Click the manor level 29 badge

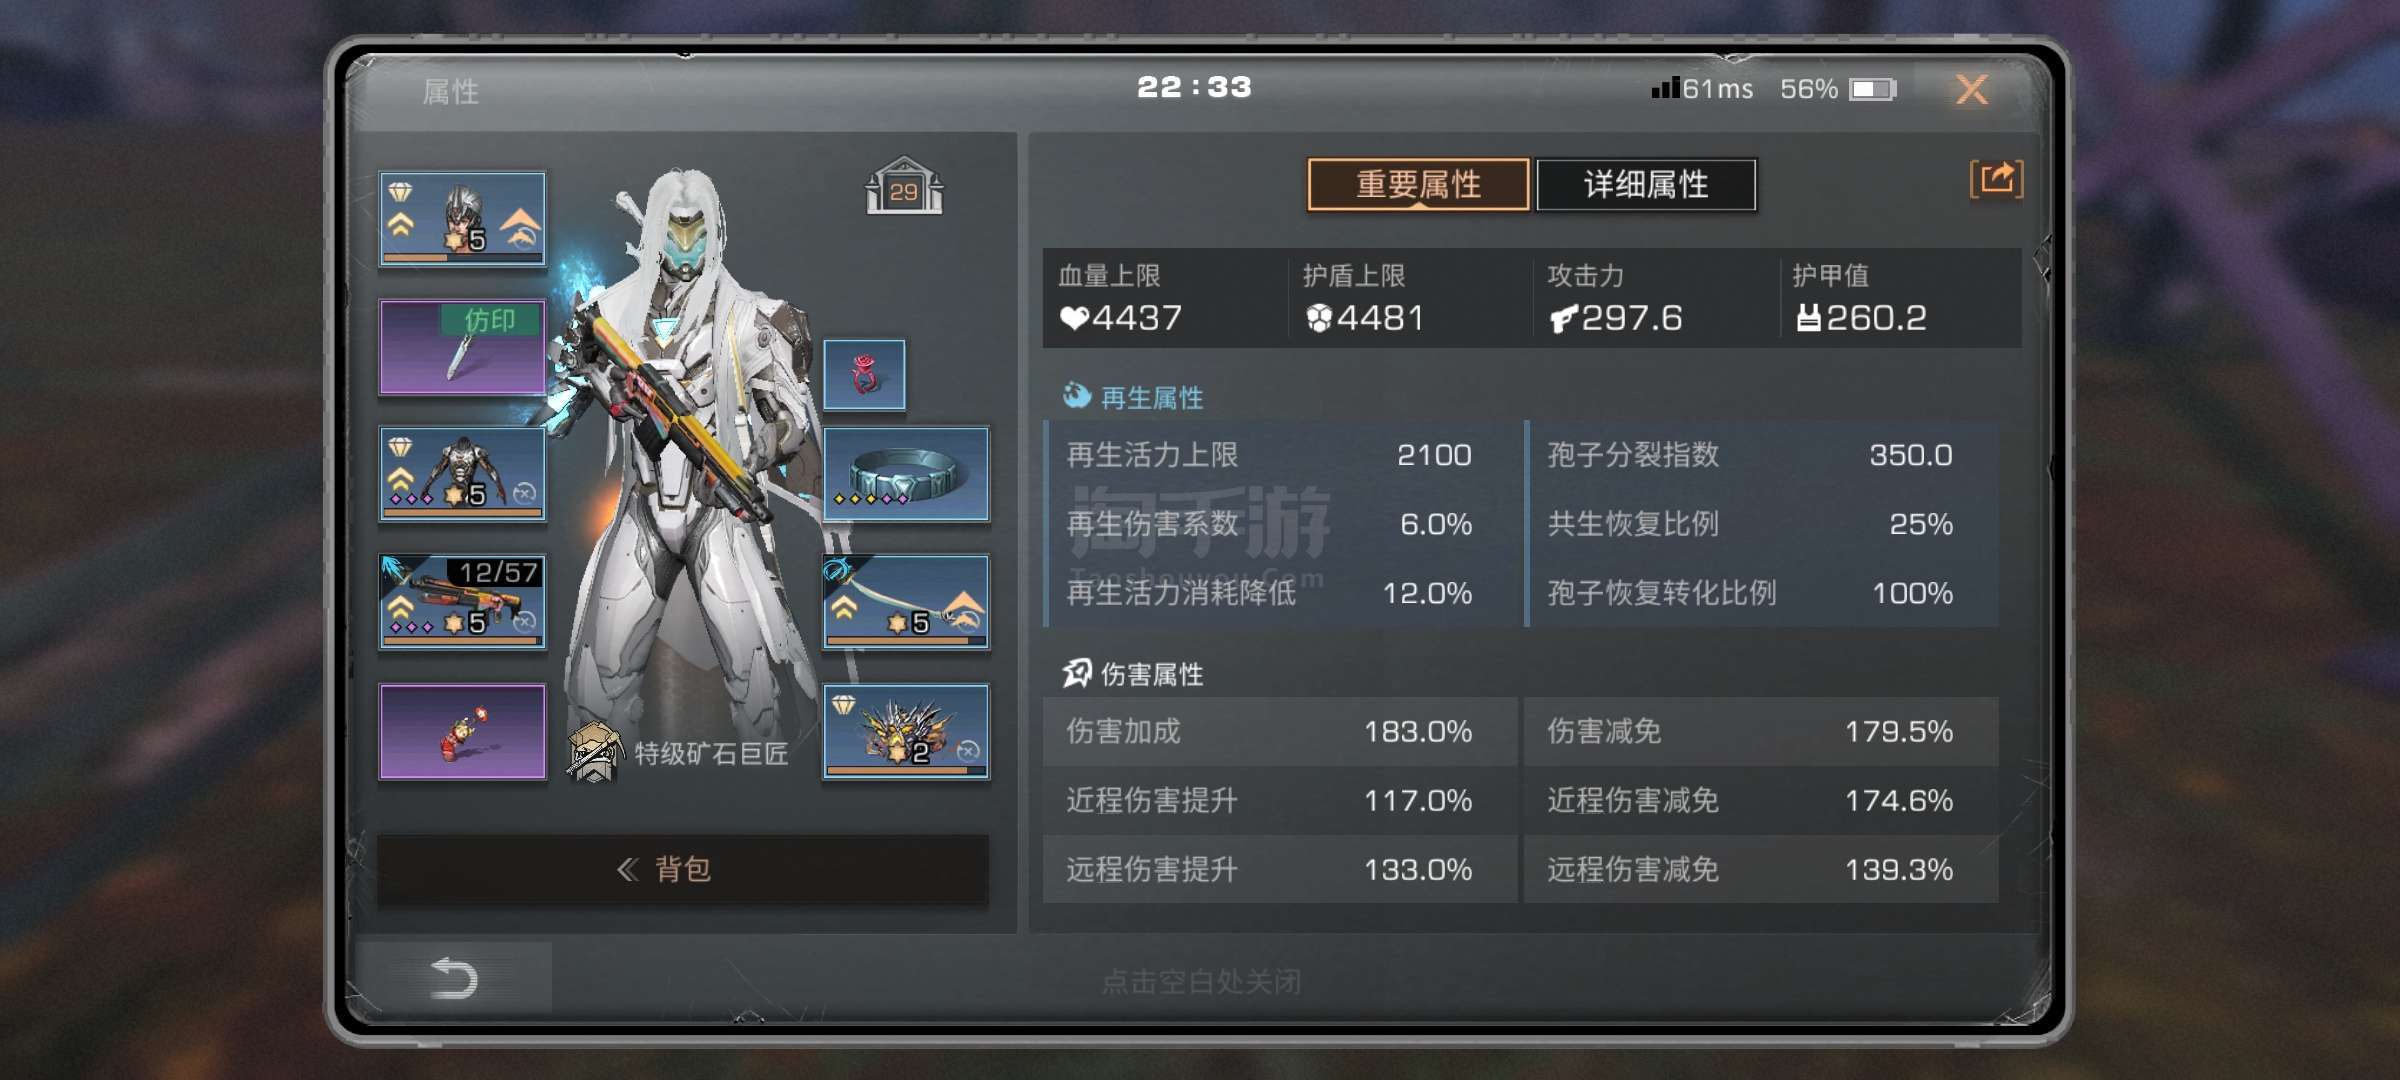[x=904, y=186]
